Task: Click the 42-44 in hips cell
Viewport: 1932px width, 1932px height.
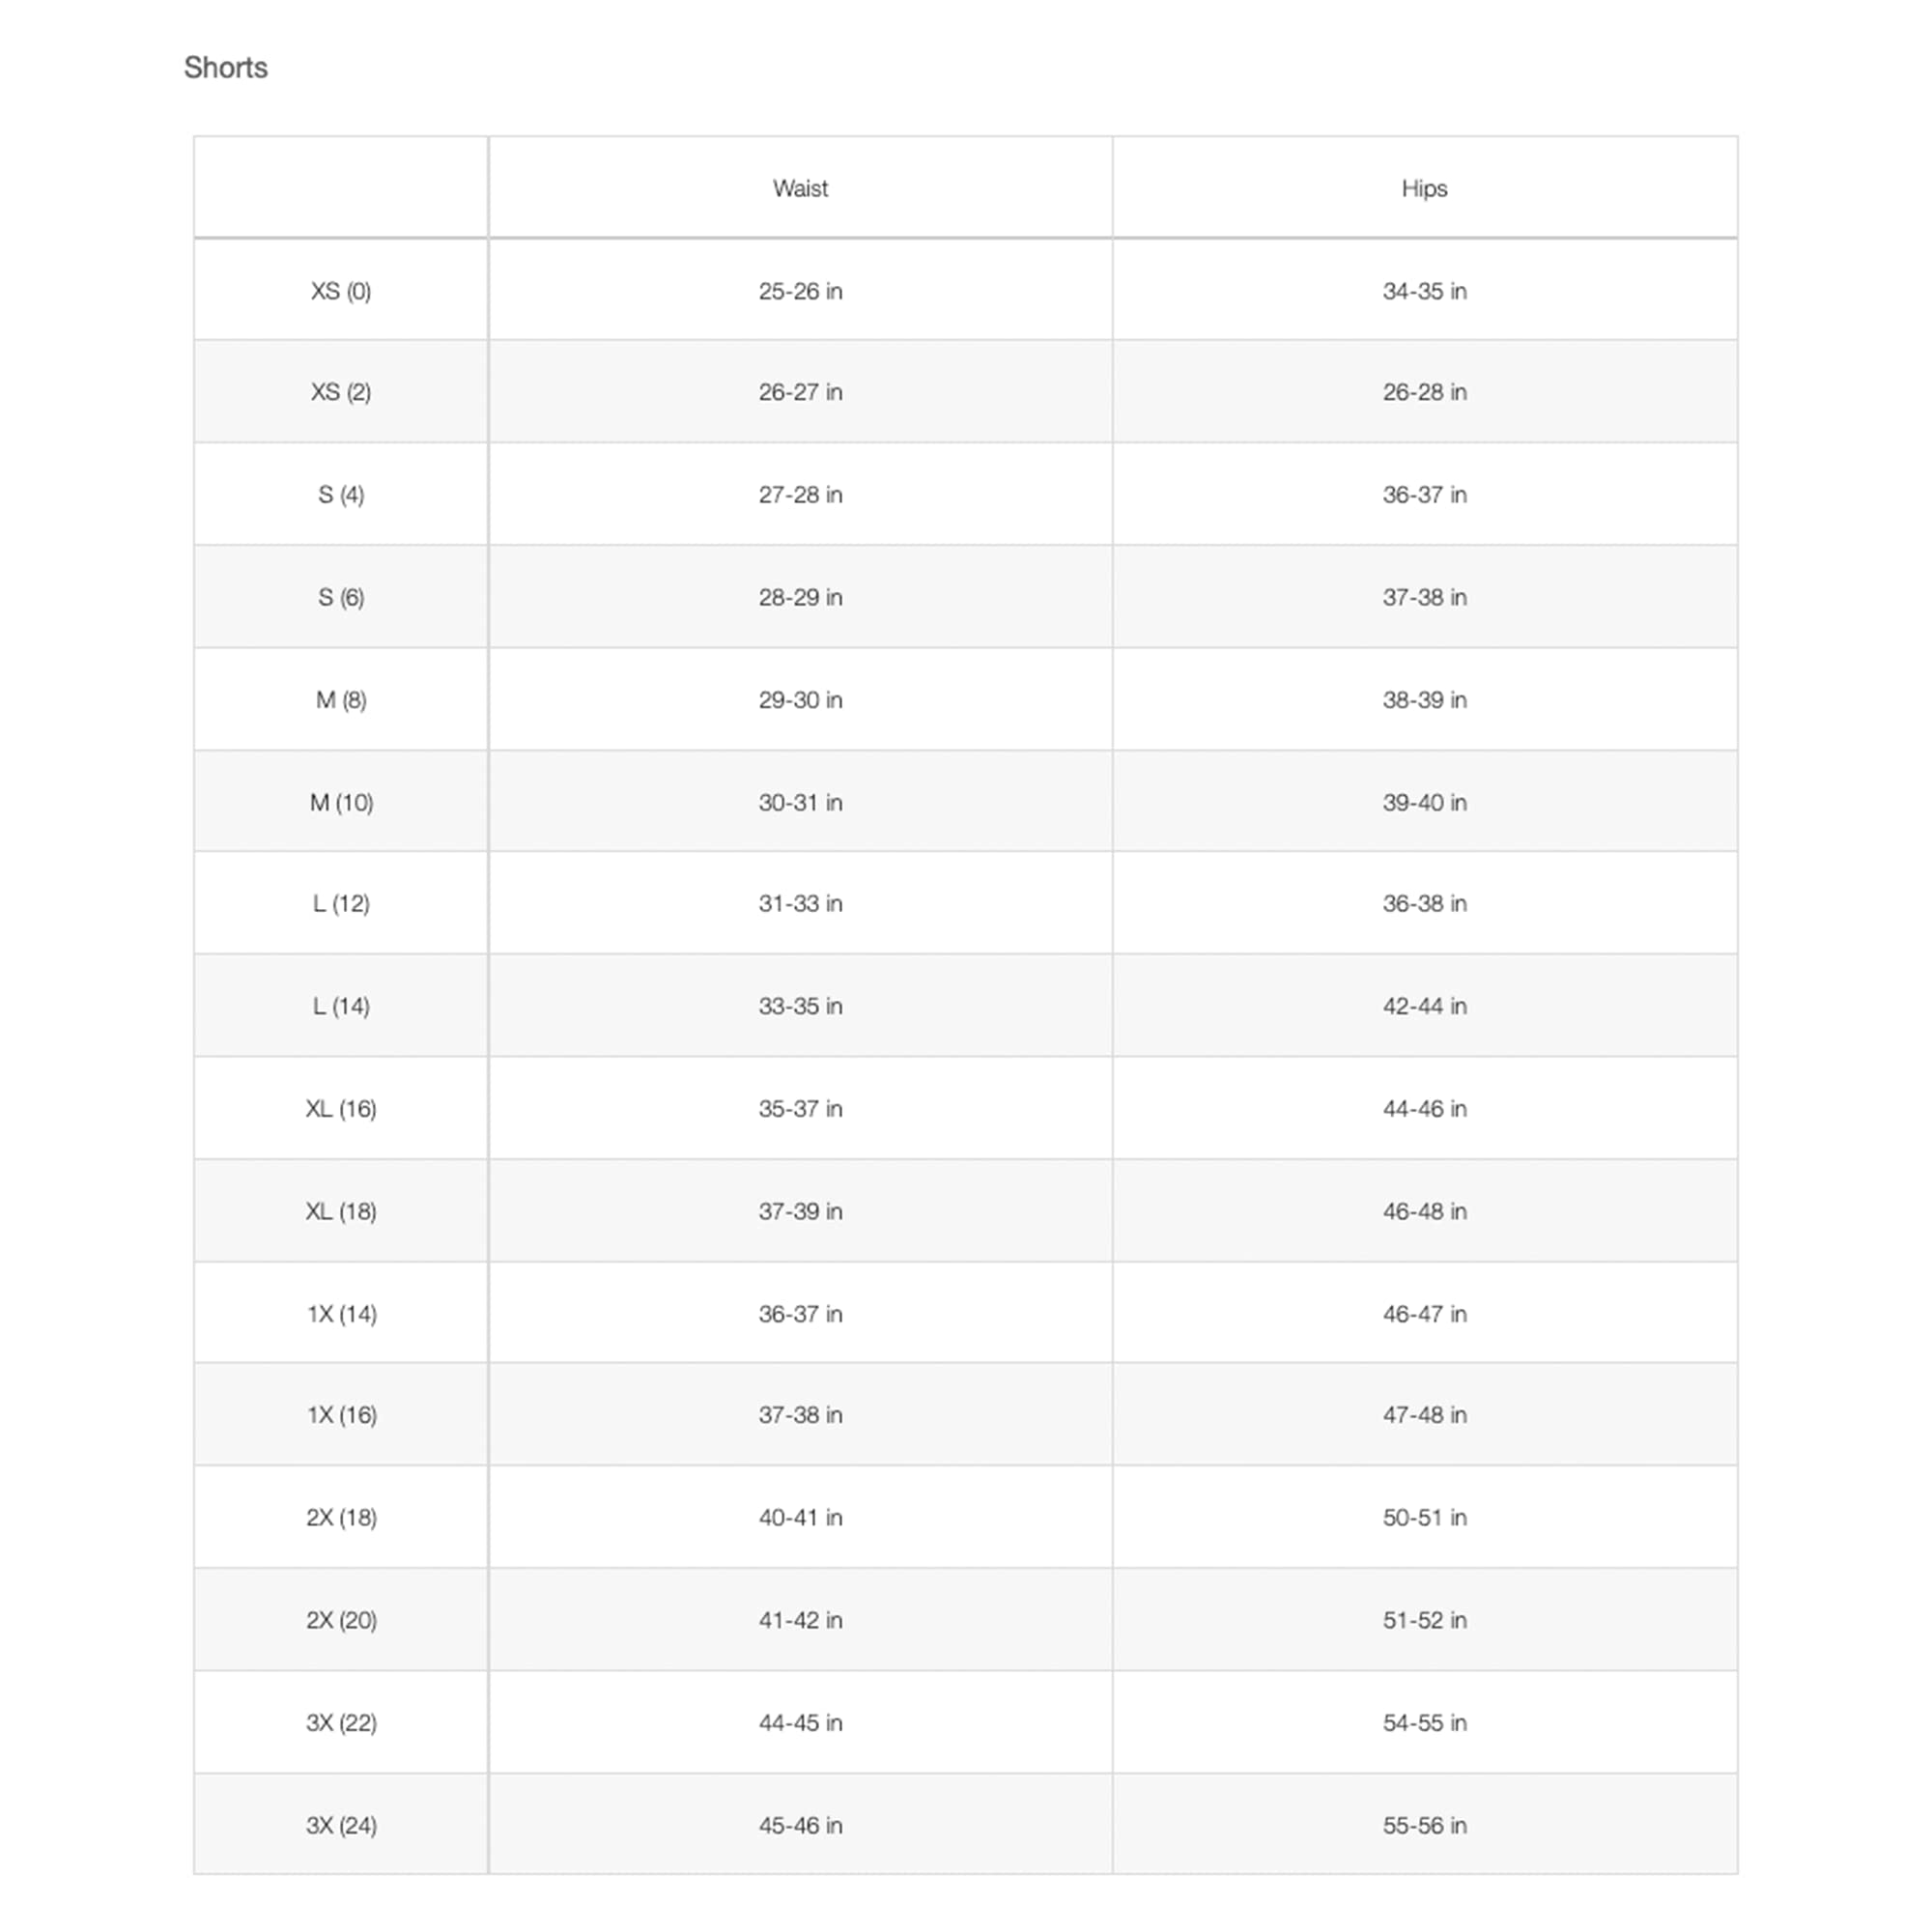Action: (x=1424, y=1006)
